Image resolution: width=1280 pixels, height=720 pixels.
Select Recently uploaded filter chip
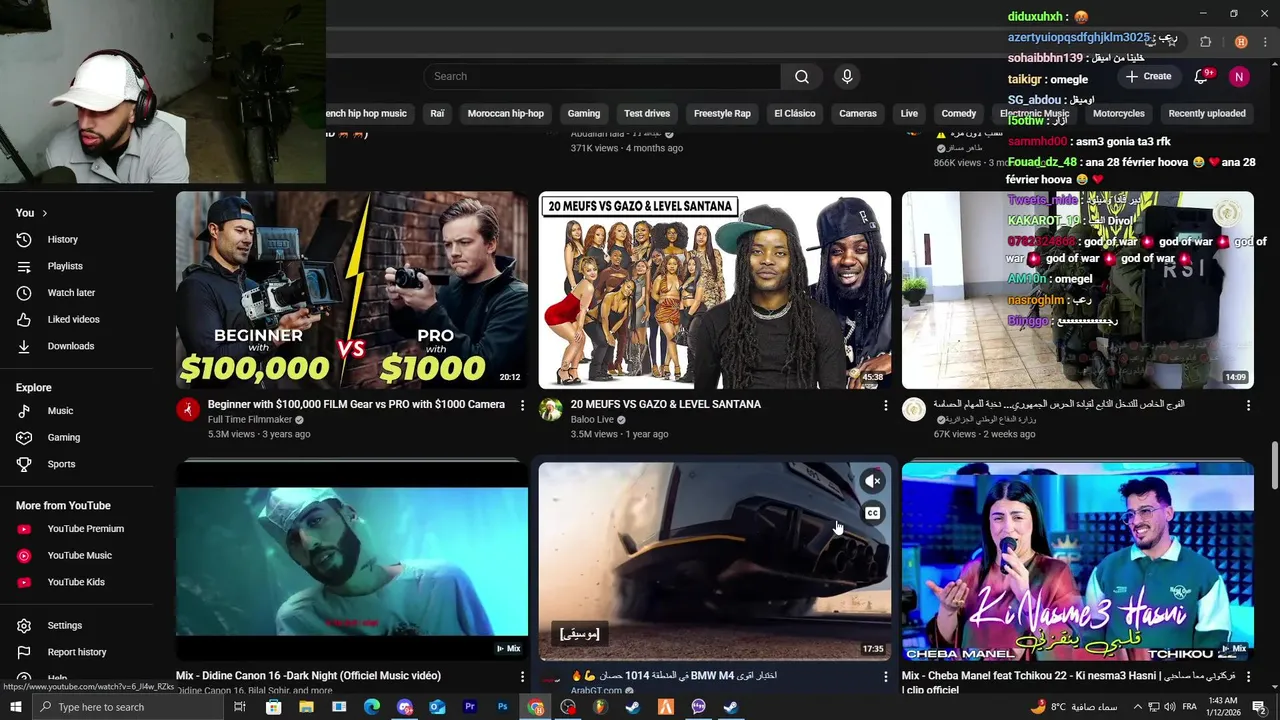coord(1207,113)
